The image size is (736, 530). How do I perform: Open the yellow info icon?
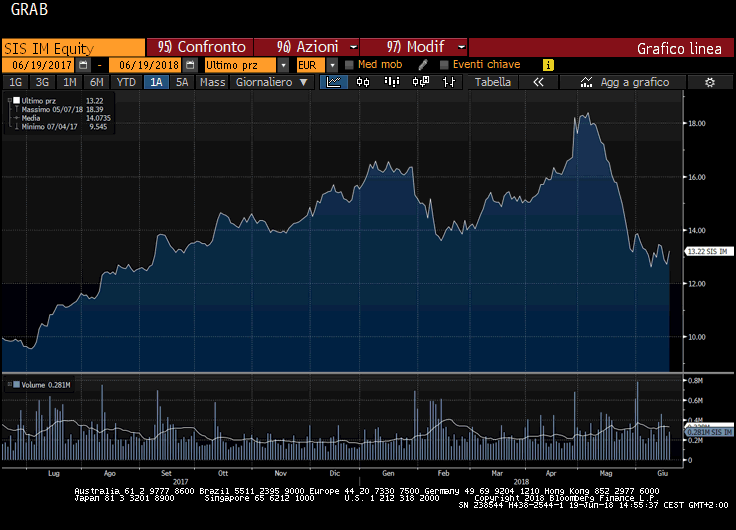point(548,65)
